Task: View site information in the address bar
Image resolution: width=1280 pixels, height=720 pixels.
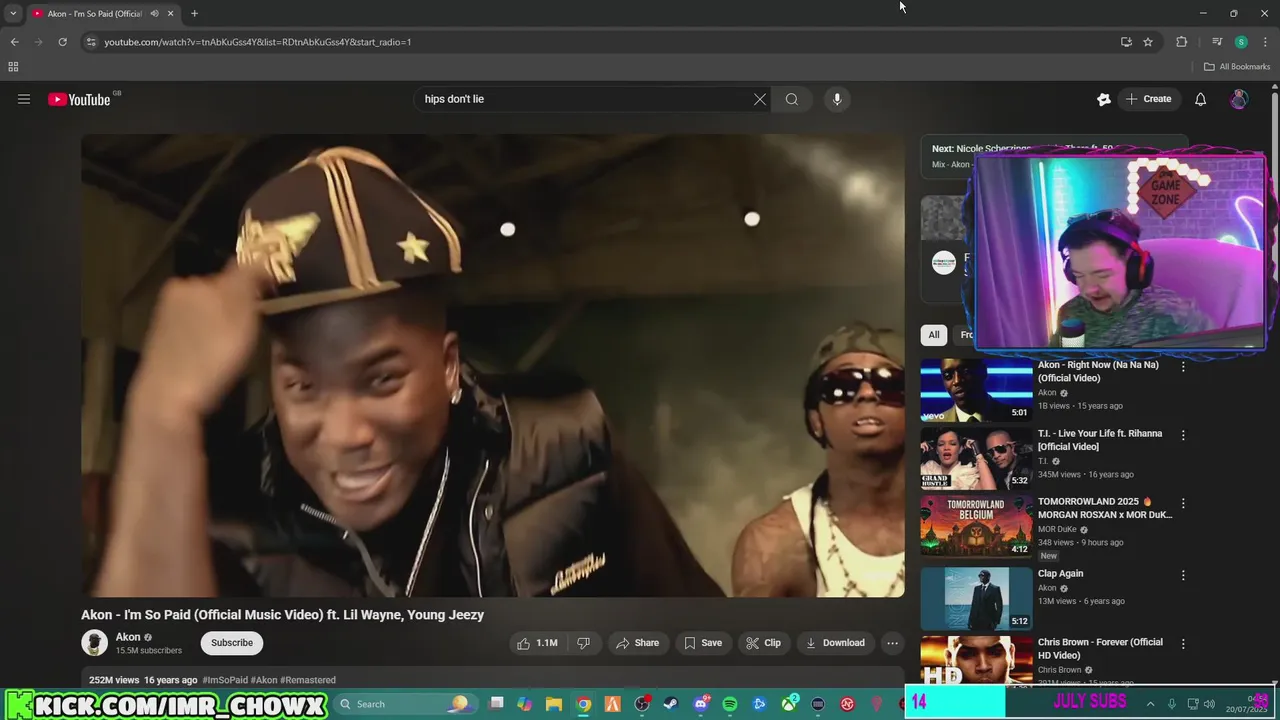Action: click(91, 42)
